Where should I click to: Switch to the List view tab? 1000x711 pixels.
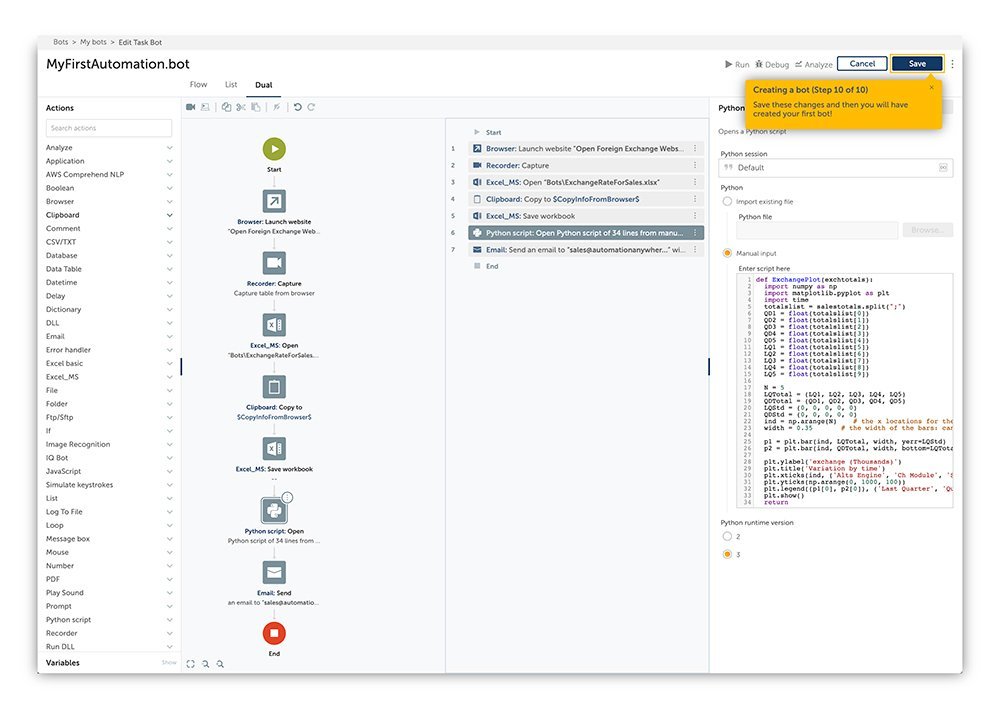click(x=231, y=84)
